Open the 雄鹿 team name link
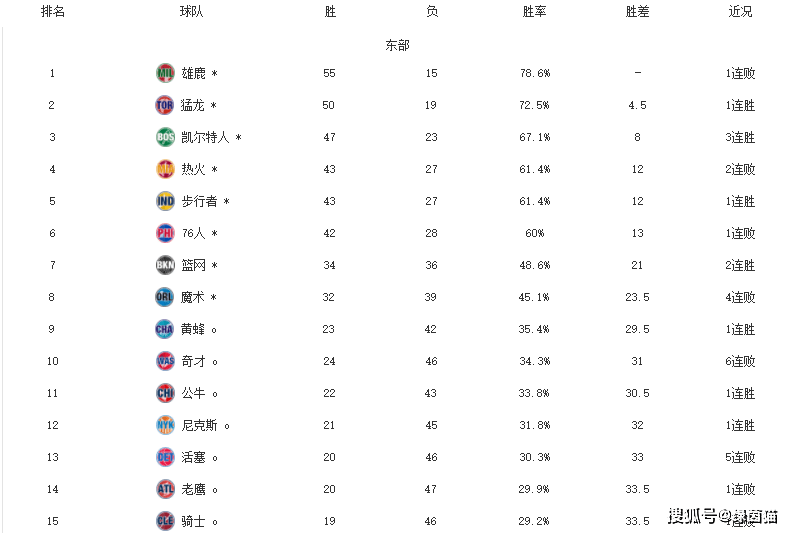This screenshot has width=792, height=533. [x=193, y=73]
